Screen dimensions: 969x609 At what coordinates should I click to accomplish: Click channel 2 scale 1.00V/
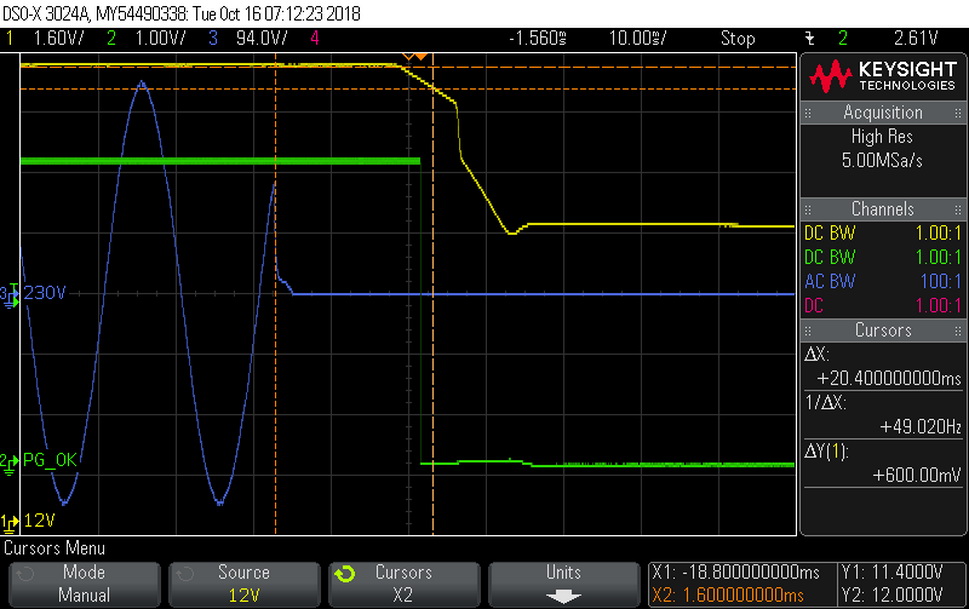(160, 38)
